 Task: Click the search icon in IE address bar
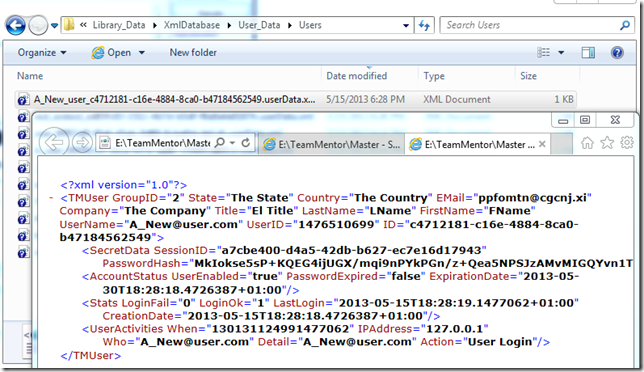click(220, 142)
